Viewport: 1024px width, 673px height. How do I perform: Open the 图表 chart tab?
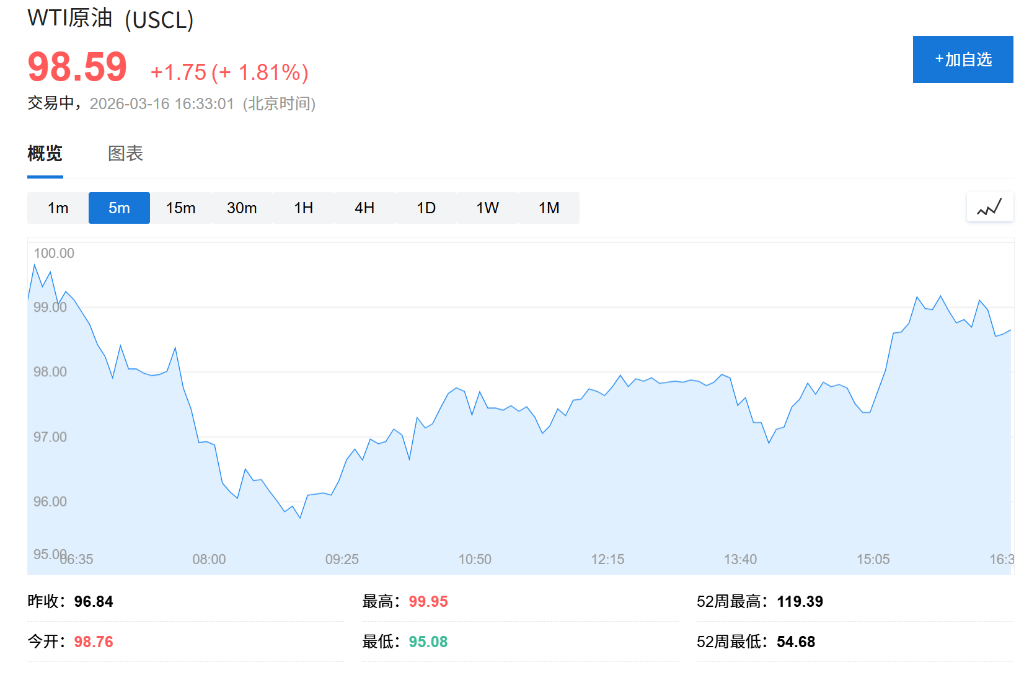pyautogui.click(x=126, y=153)
